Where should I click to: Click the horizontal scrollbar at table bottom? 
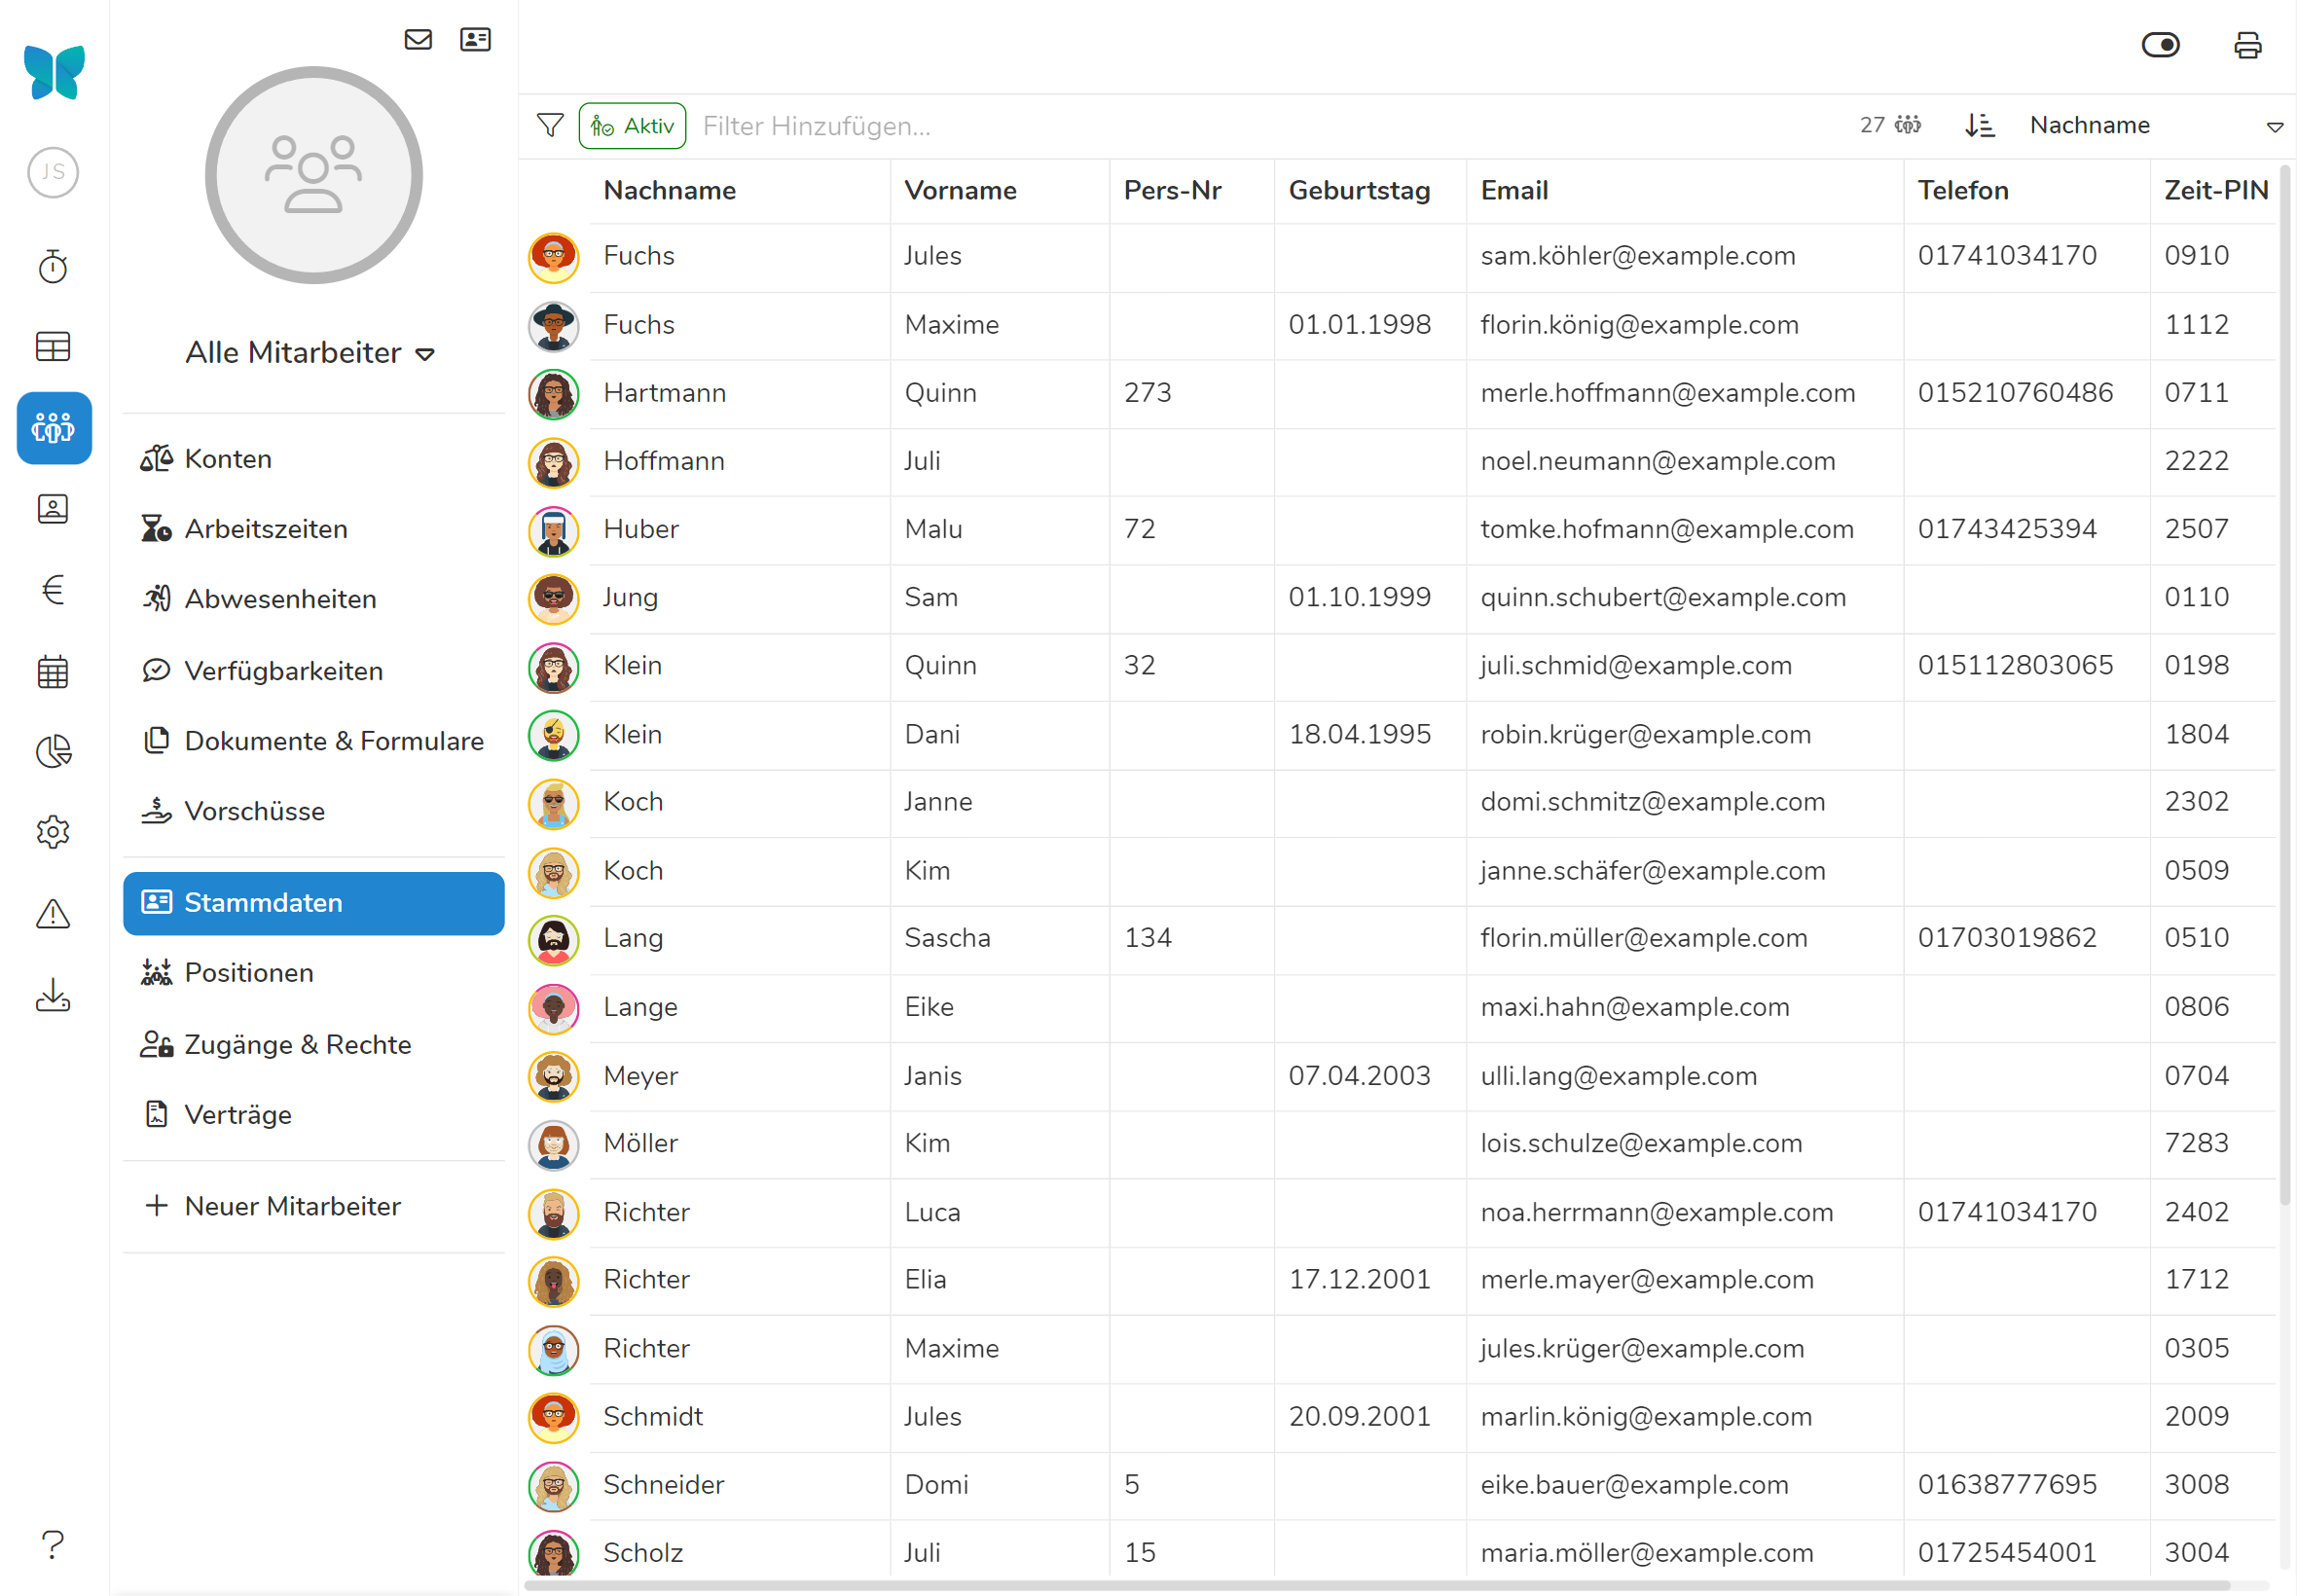1375,1585
